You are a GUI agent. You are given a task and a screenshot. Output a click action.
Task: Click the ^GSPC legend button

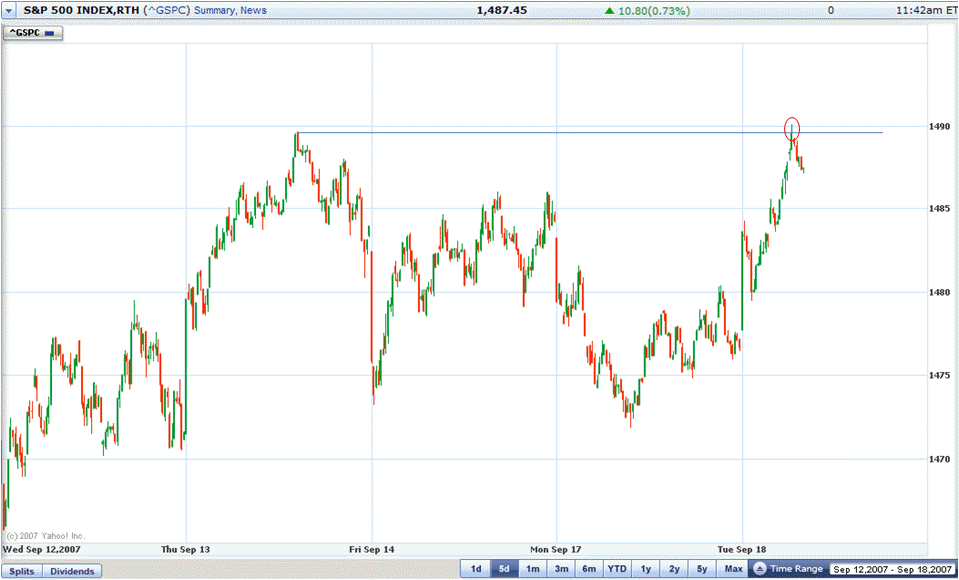click(32, 33)
